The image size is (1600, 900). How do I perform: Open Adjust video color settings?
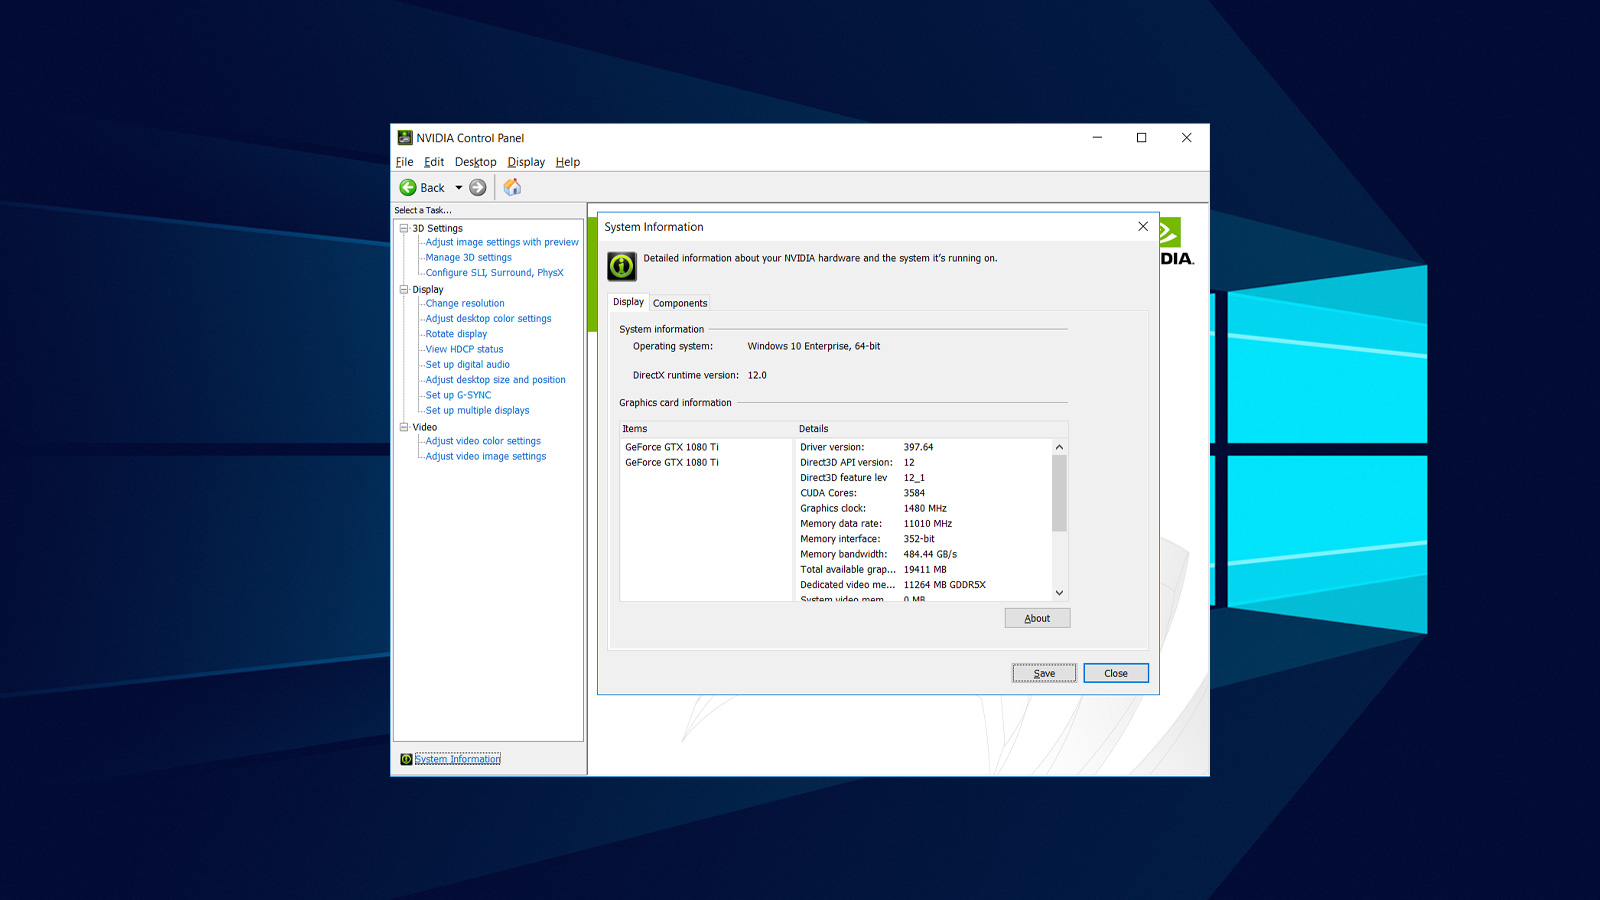point(483,441)
